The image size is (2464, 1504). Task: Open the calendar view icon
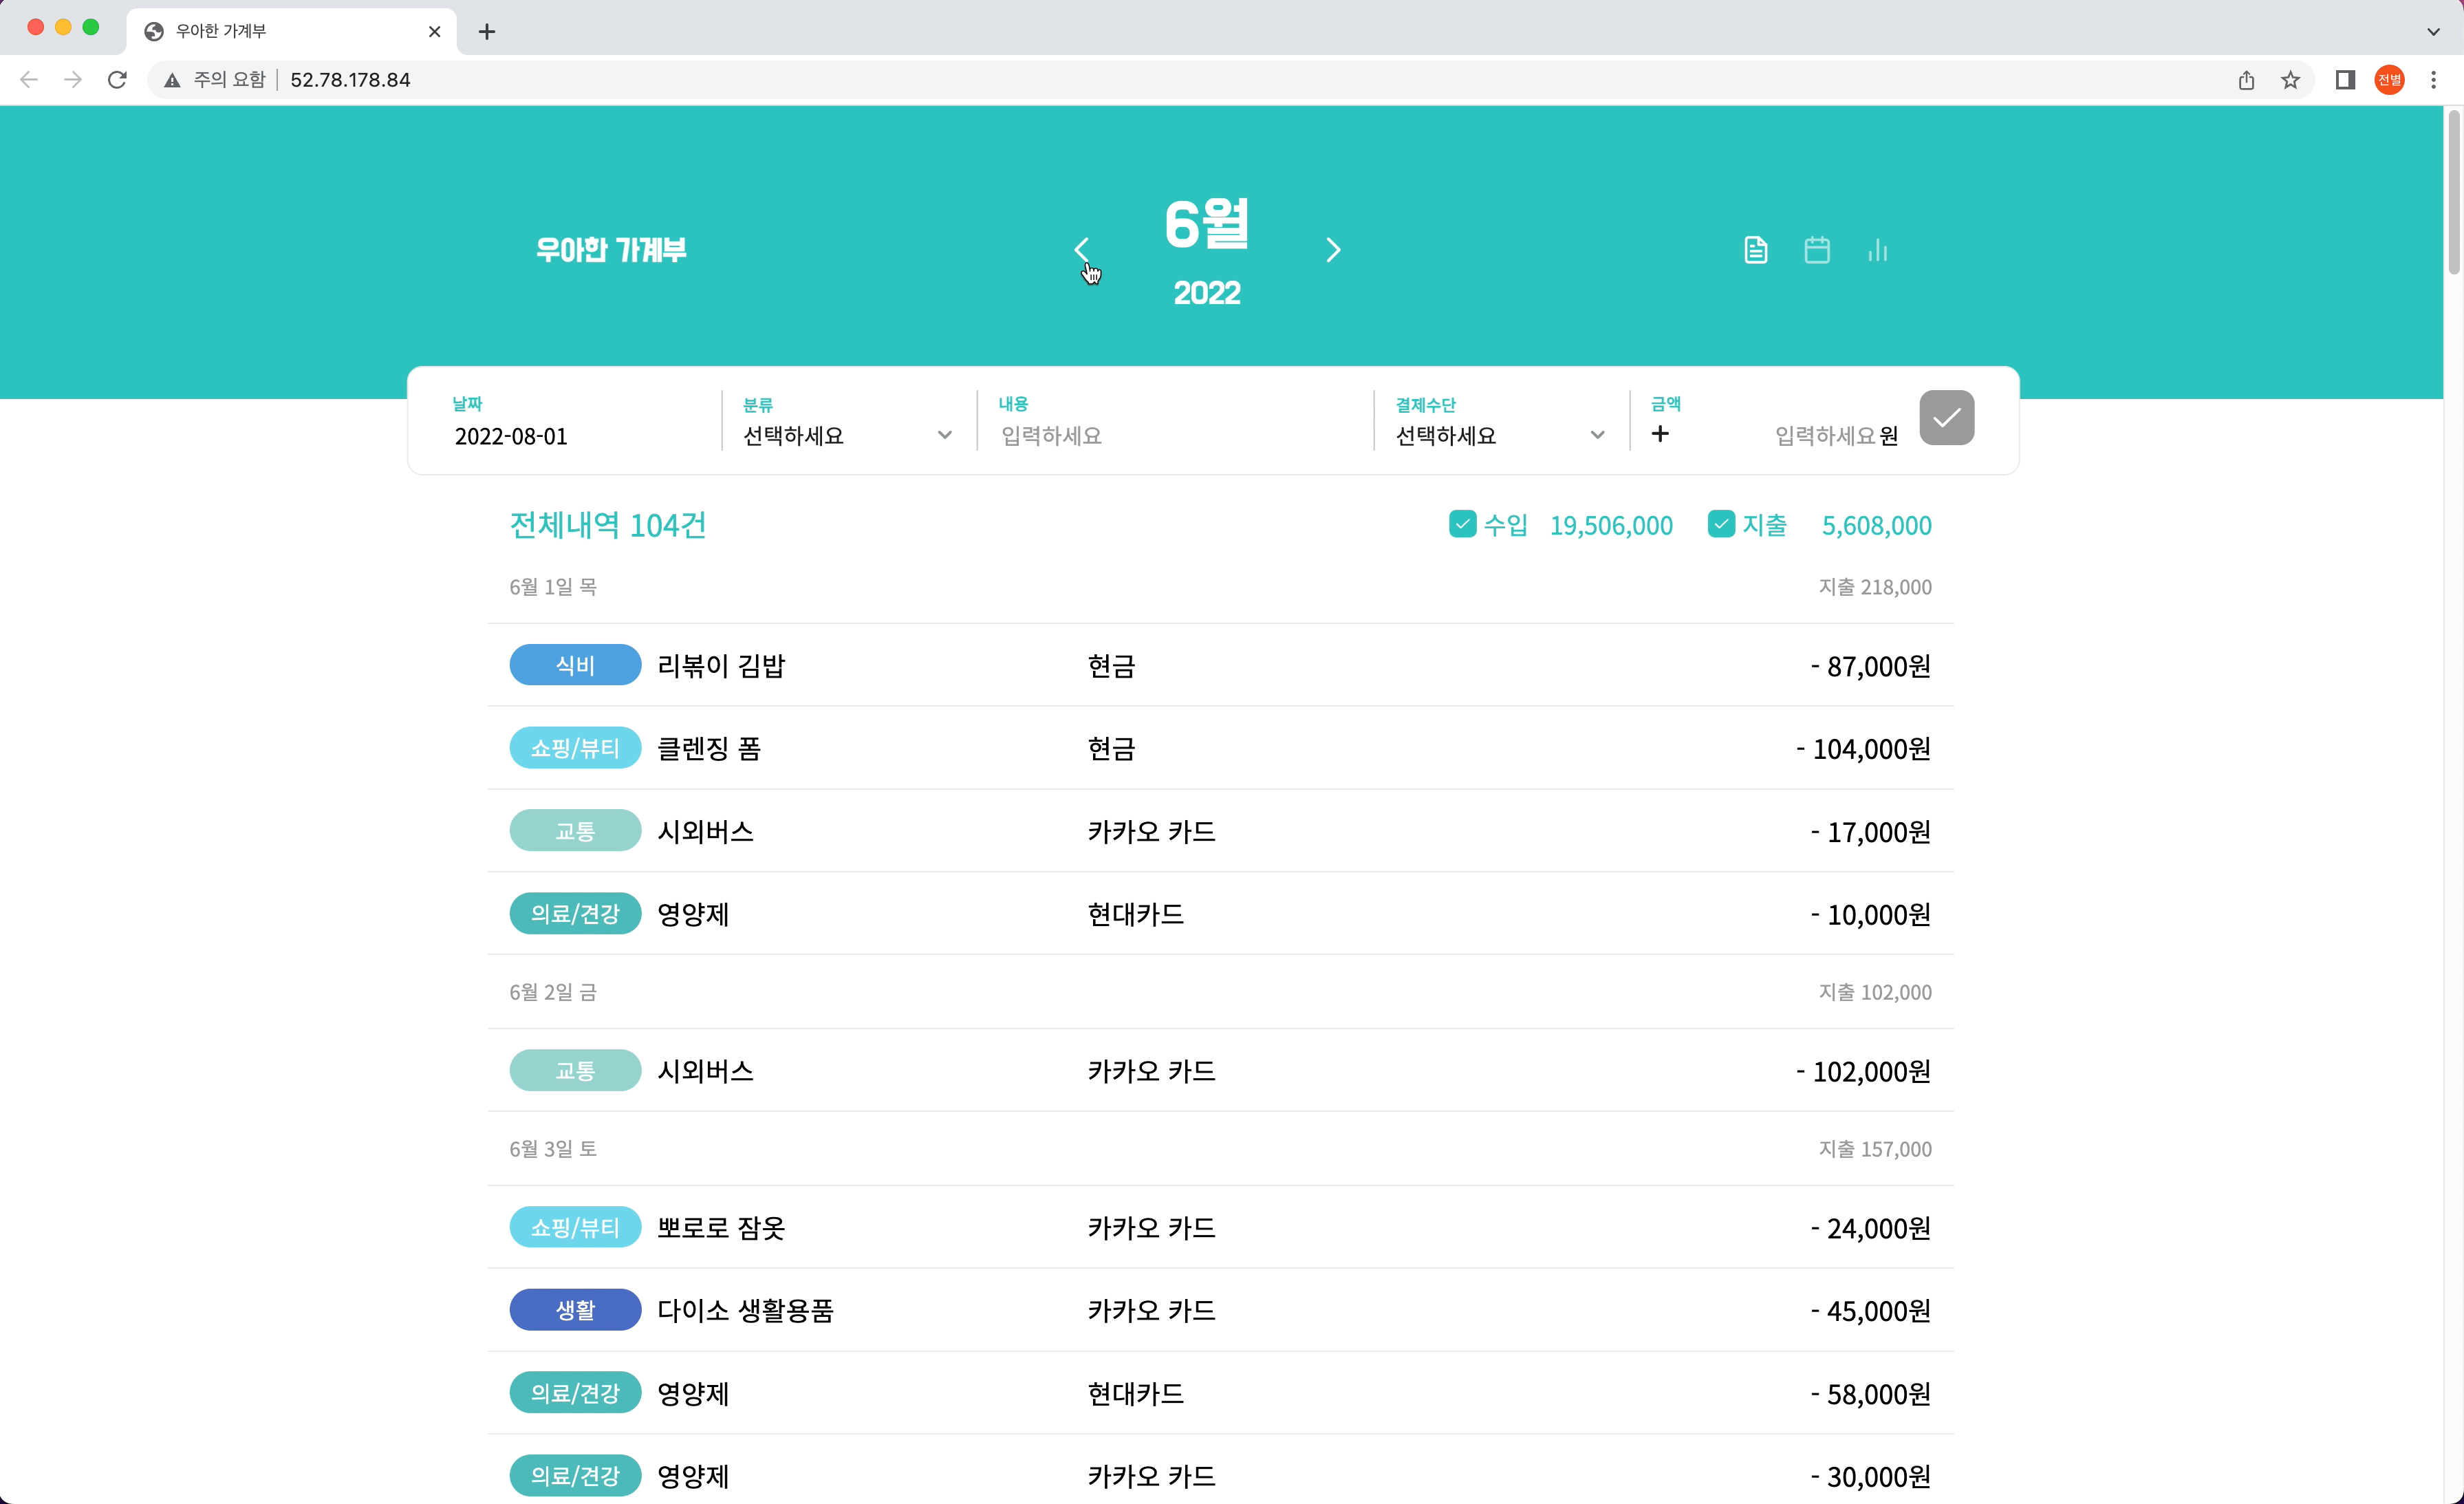pyautogui.click(x=1816, y=250)
